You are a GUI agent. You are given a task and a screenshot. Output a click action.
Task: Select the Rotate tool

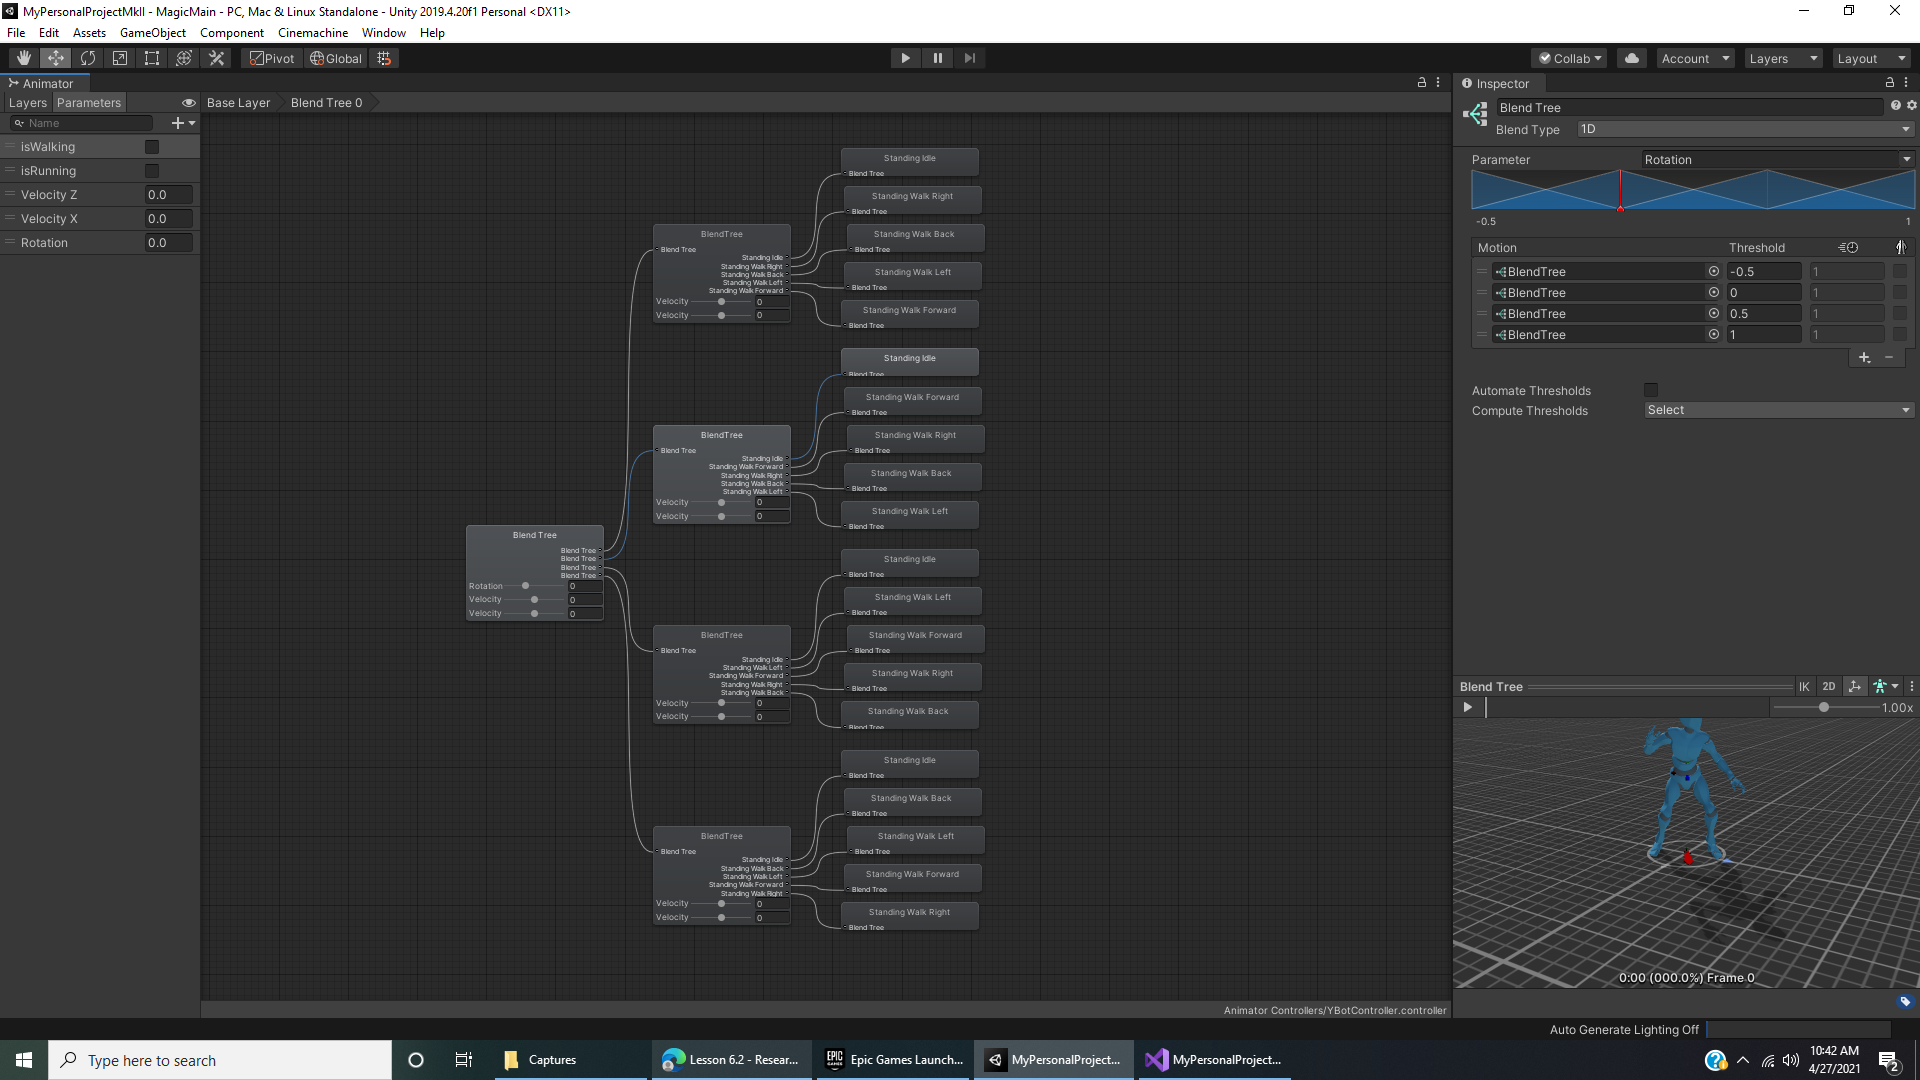88,57
